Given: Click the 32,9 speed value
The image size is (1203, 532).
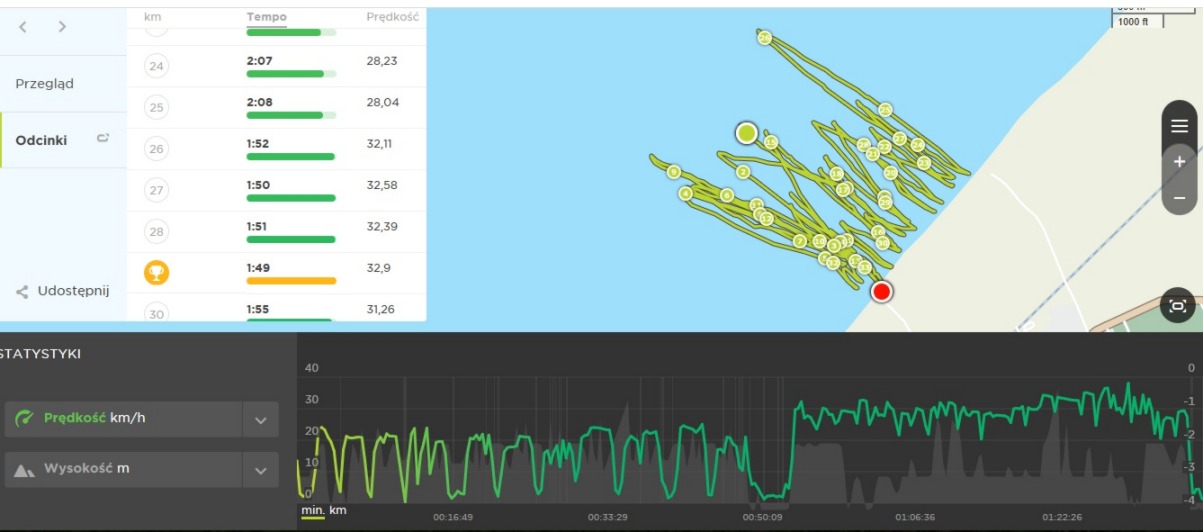Looking at the screenshot, I should coord(379,268).
